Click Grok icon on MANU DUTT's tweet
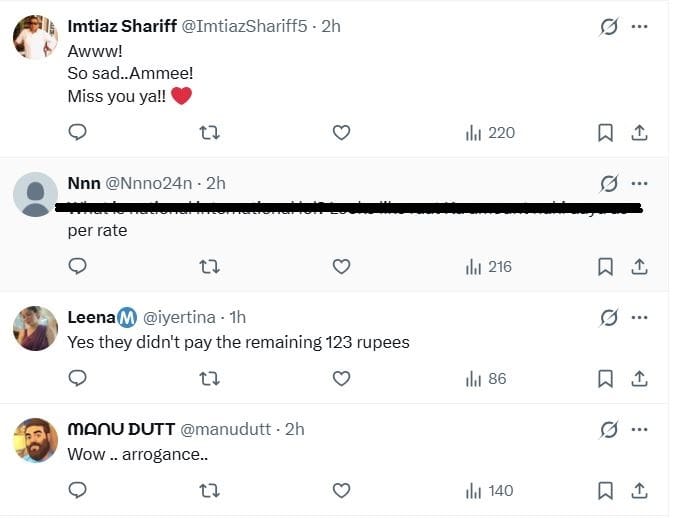This screenshot has height=518, width=675. tap(608, 429)
